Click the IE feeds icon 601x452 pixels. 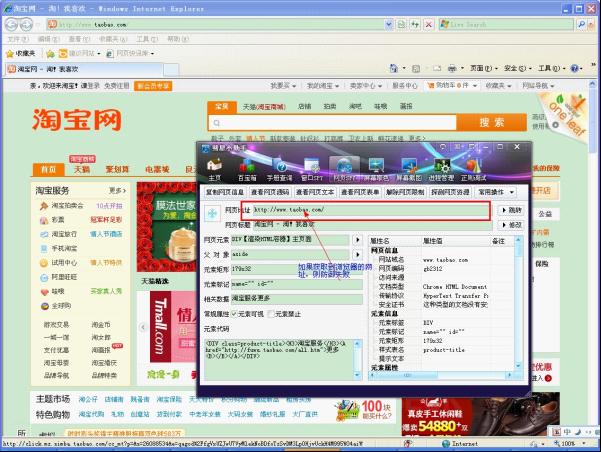[416, 68]
